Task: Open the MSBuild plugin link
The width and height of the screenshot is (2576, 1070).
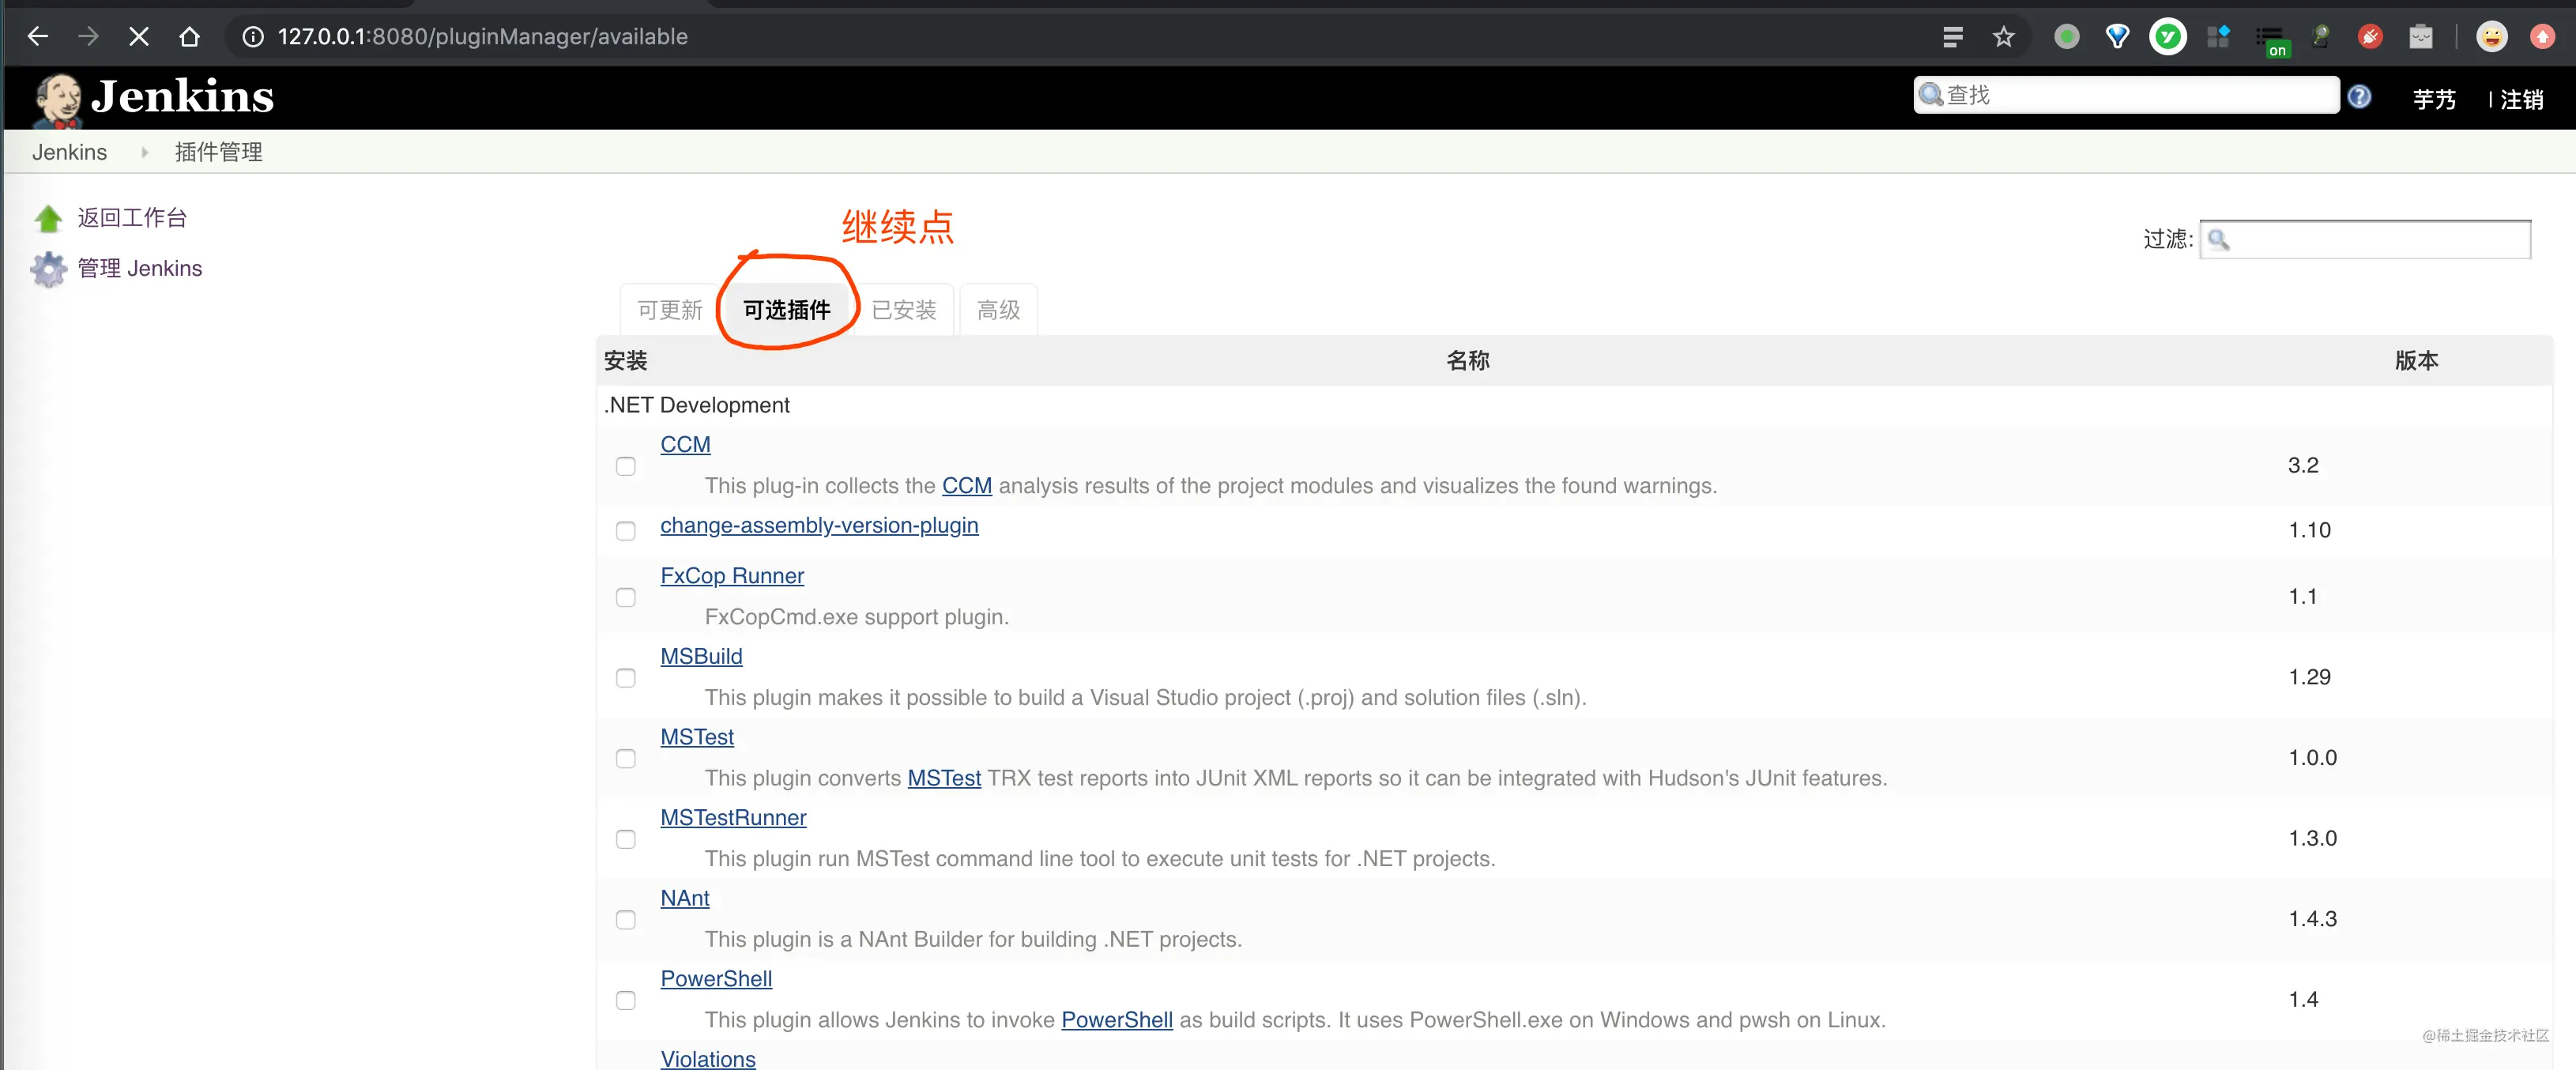Action: (x=701, y=656)
